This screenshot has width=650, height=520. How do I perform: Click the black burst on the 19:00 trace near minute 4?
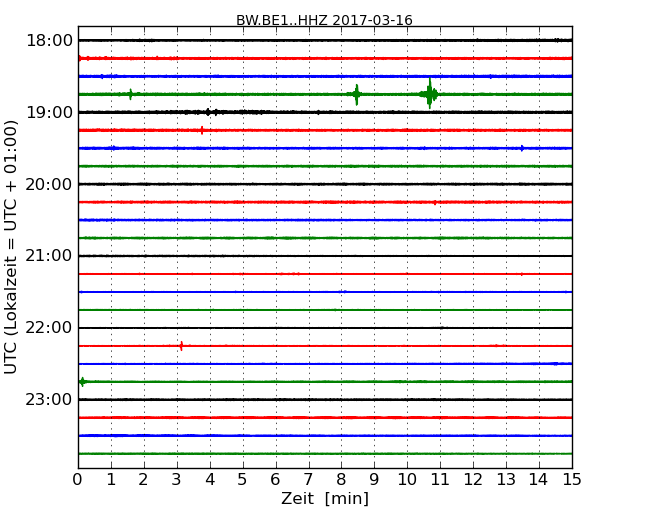(209, 112)
